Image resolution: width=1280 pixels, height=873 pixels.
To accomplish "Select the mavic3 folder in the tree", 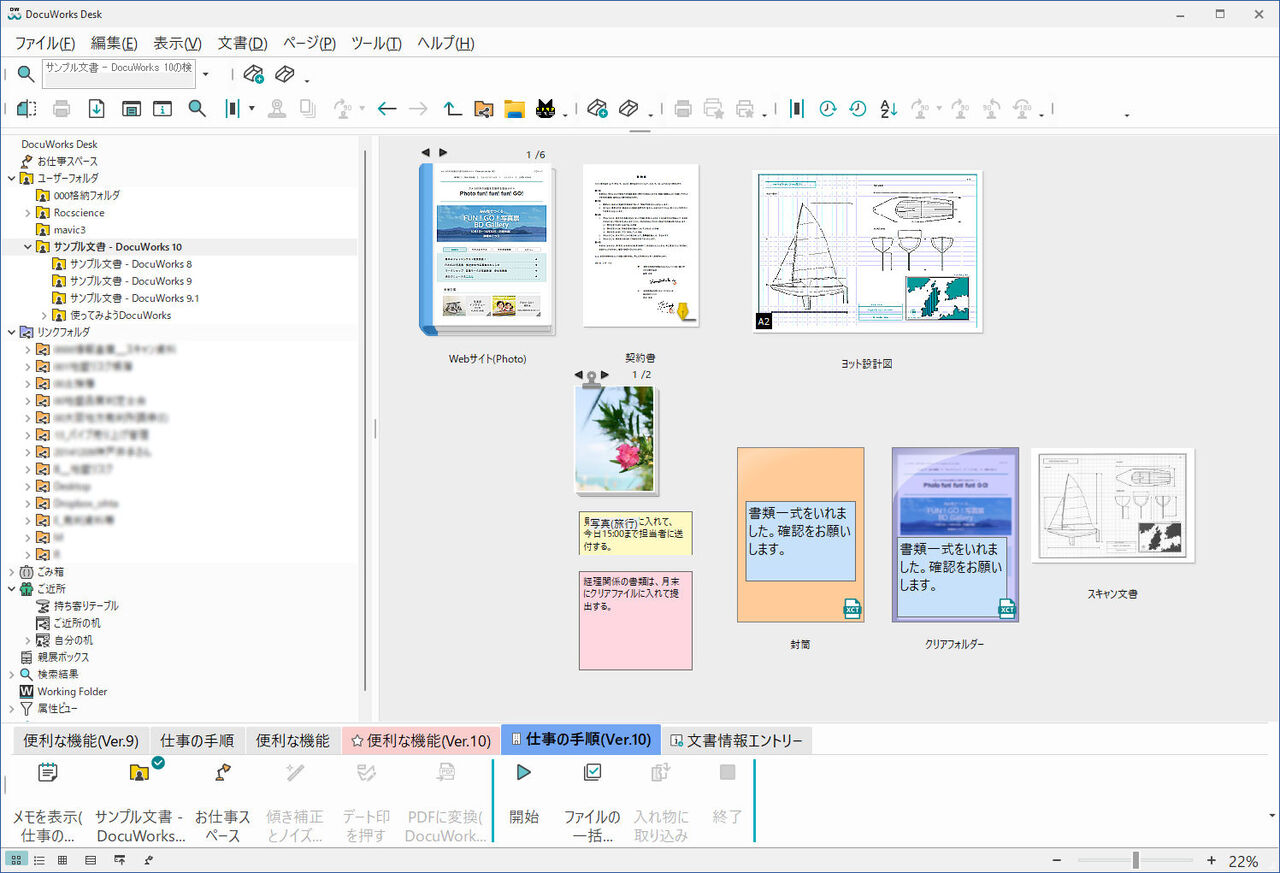I will tap(69, 230).
